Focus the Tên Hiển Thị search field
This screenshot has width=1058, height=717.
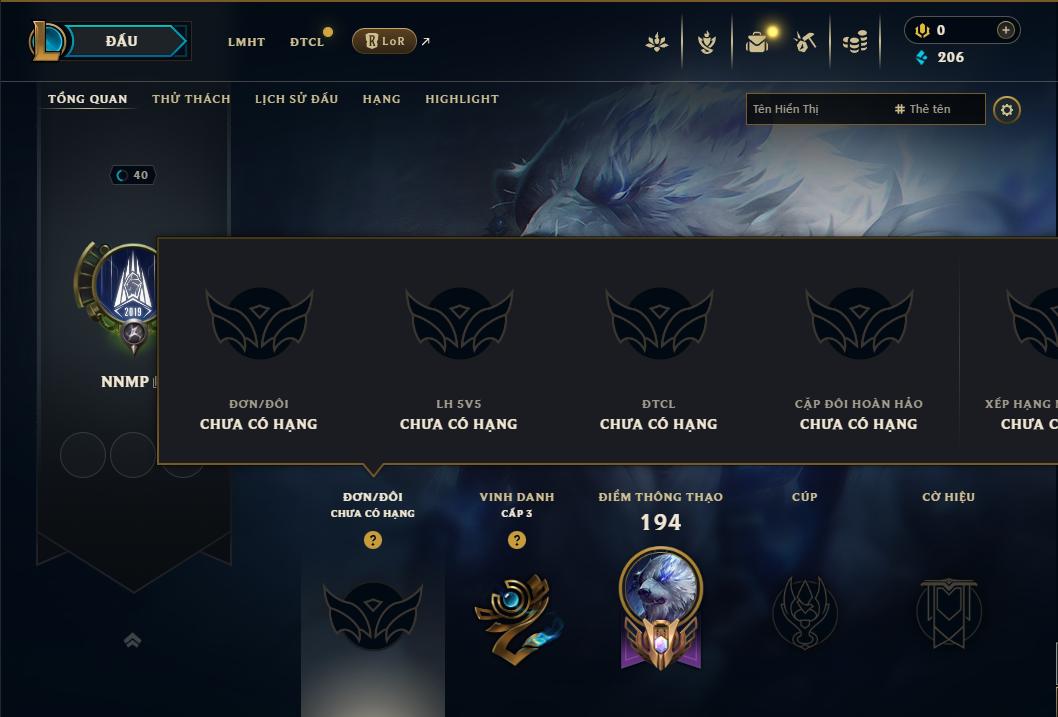(x=816, y=109)
